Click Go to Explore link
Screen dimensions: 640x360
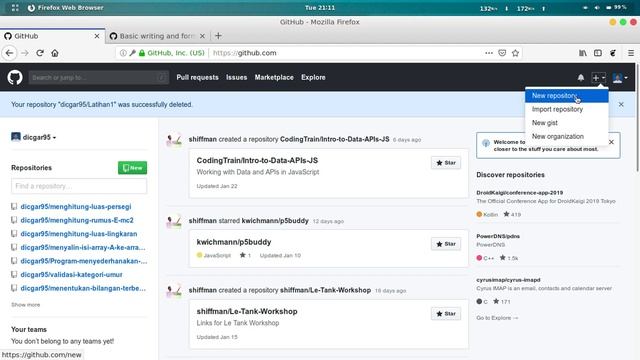click(497, 318)
